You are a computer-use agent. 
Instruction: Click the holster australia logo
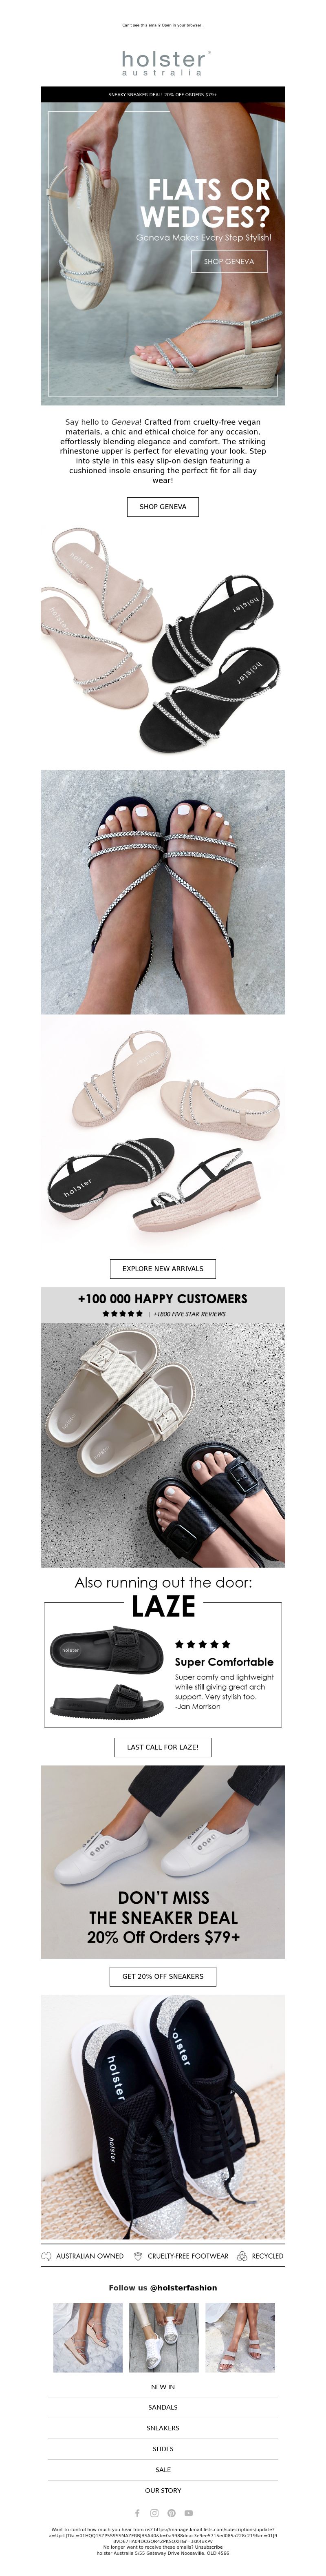pos(162,62)
